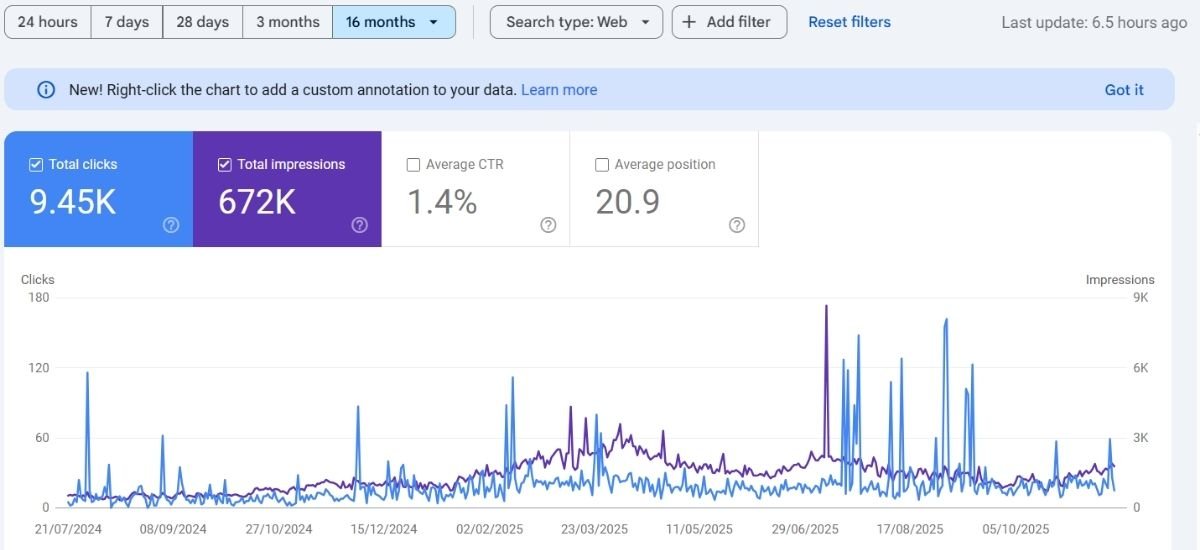
Task: Select the 24 hours date range
Action: pyautogui.click(x=48, y=22)
